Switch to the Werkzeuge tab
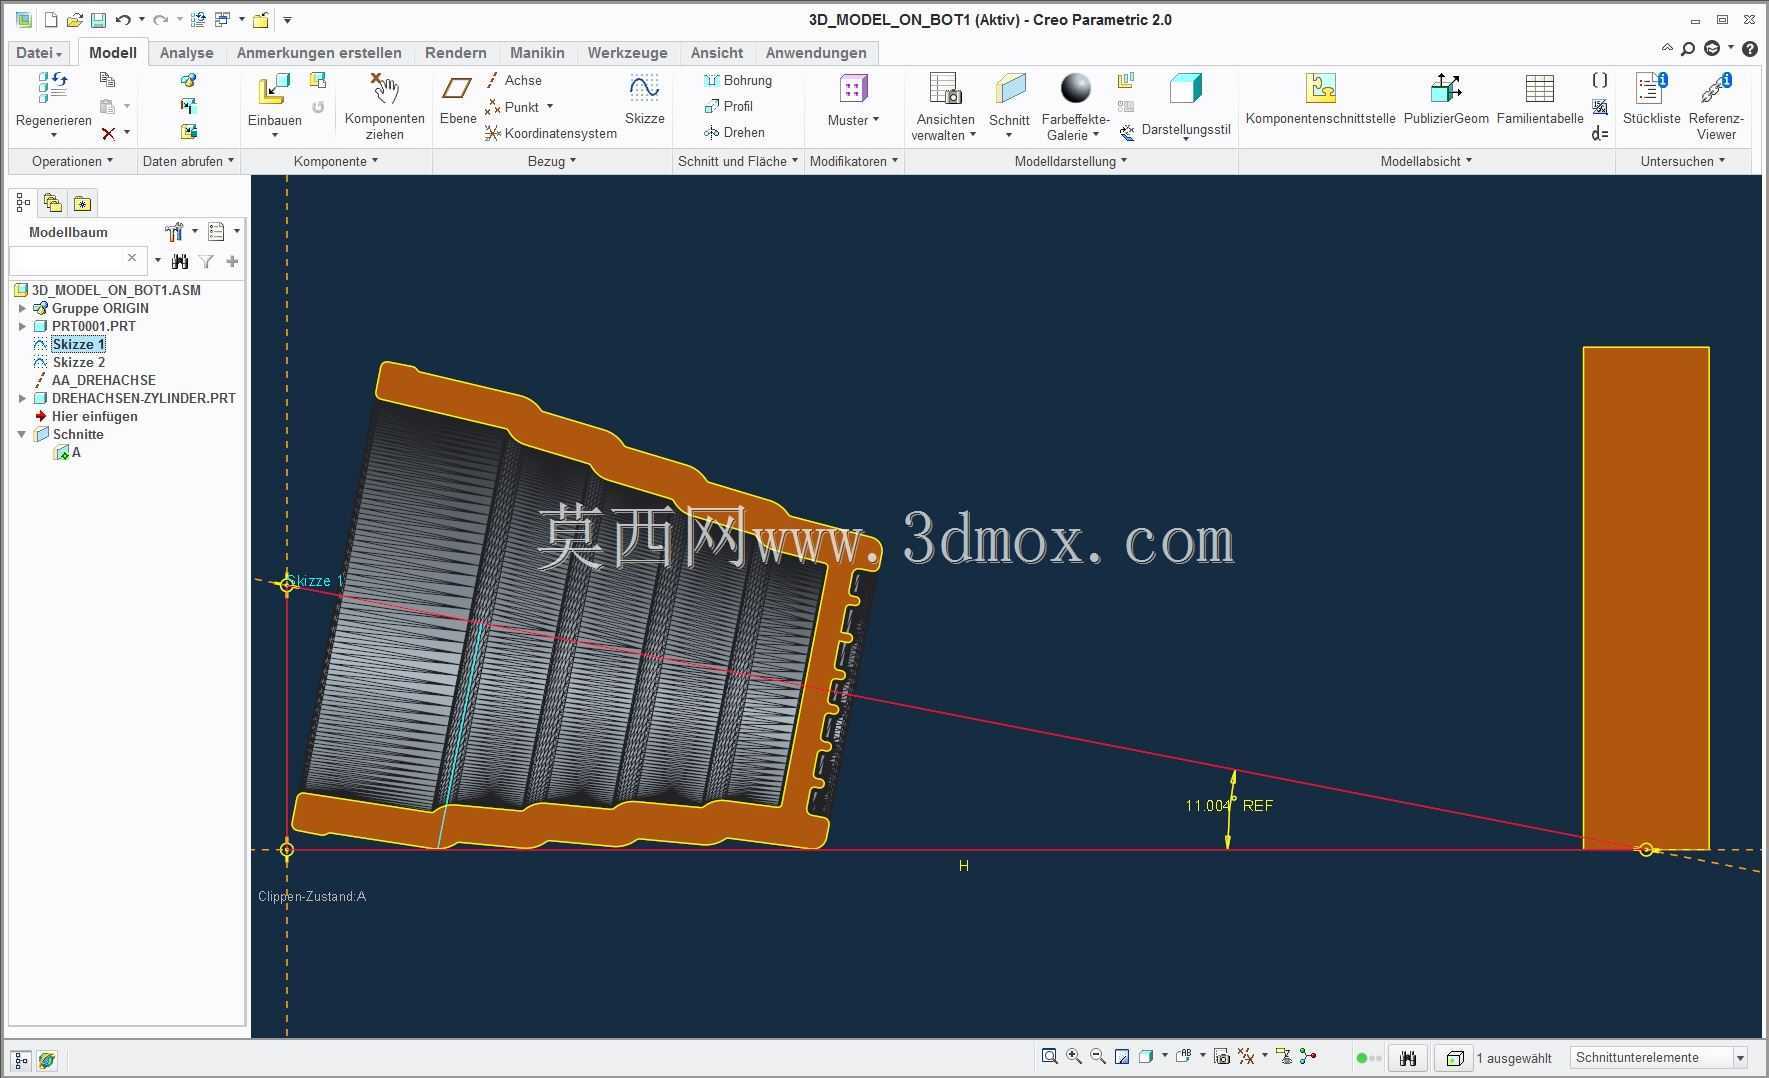Image resolution: width=1769 pixels, height=1078 pixels. [627, 53]
